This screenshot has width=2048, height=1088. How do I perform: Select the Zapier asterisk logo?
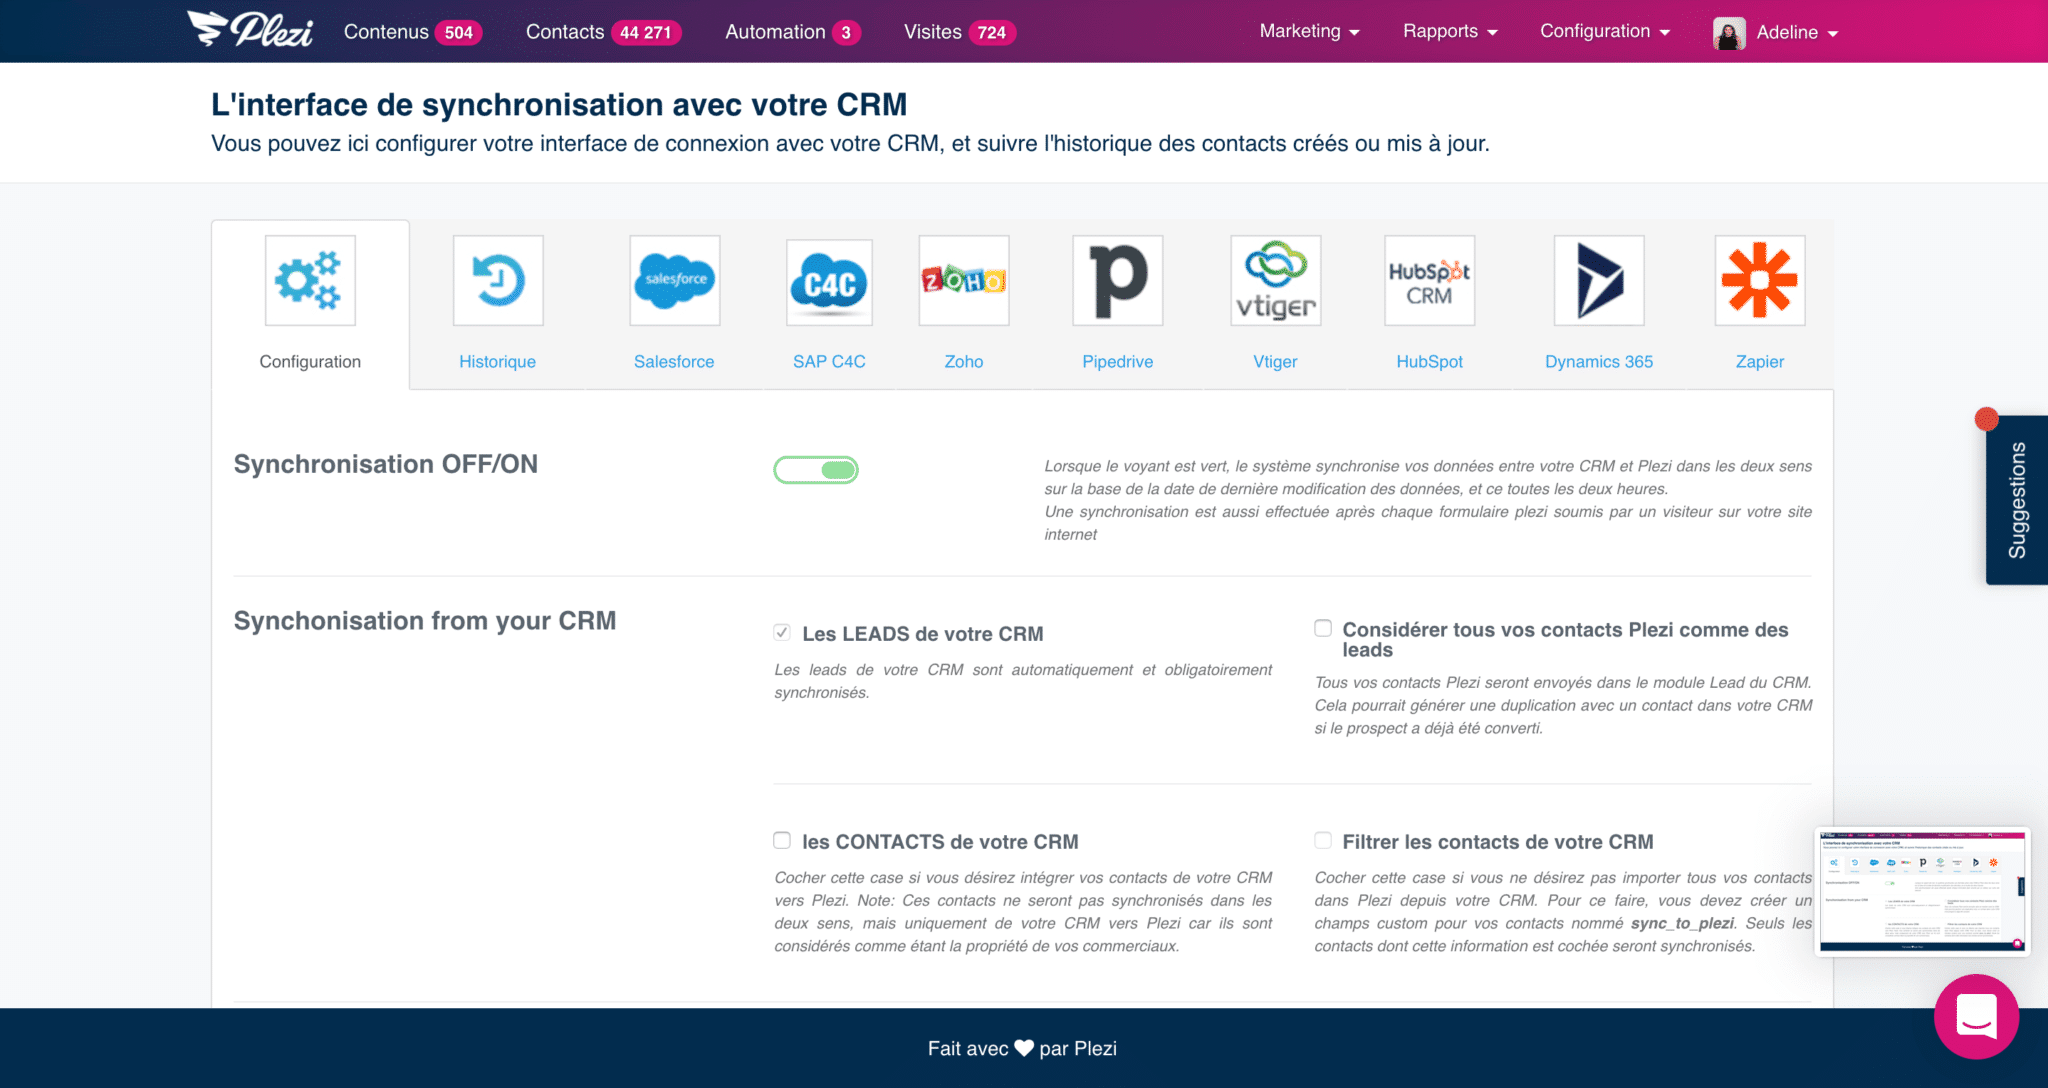[x=1760, y=280]
